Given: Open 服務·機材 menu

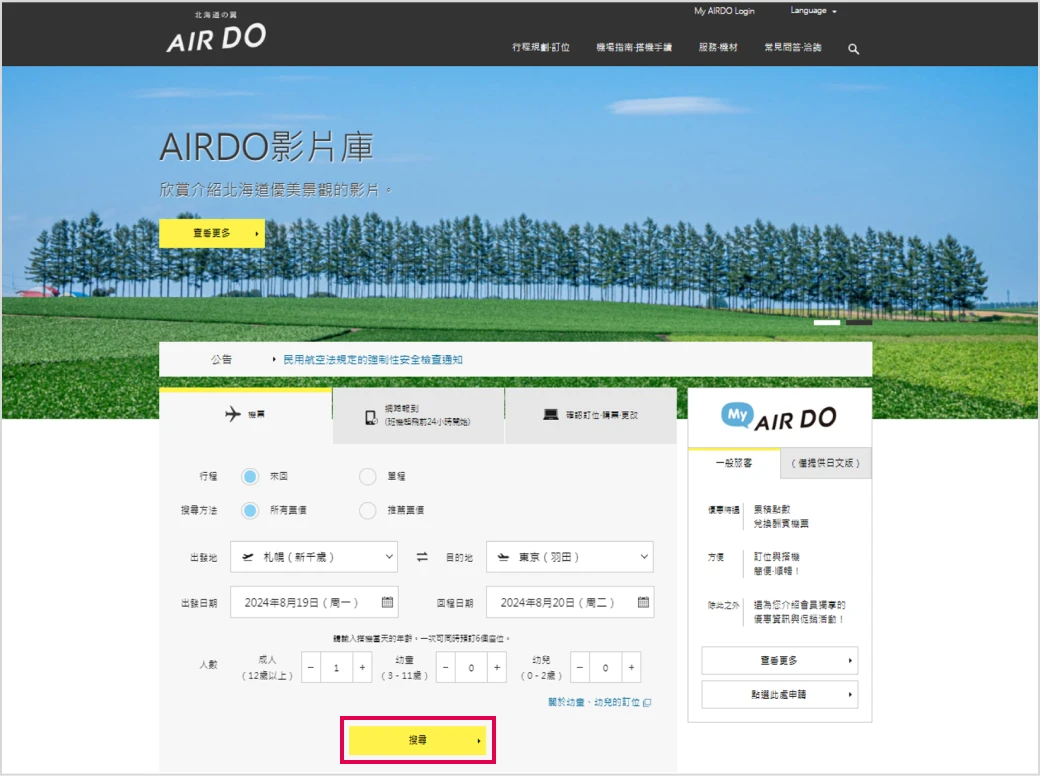Looking at the screenshot, I should coord(718,47).
